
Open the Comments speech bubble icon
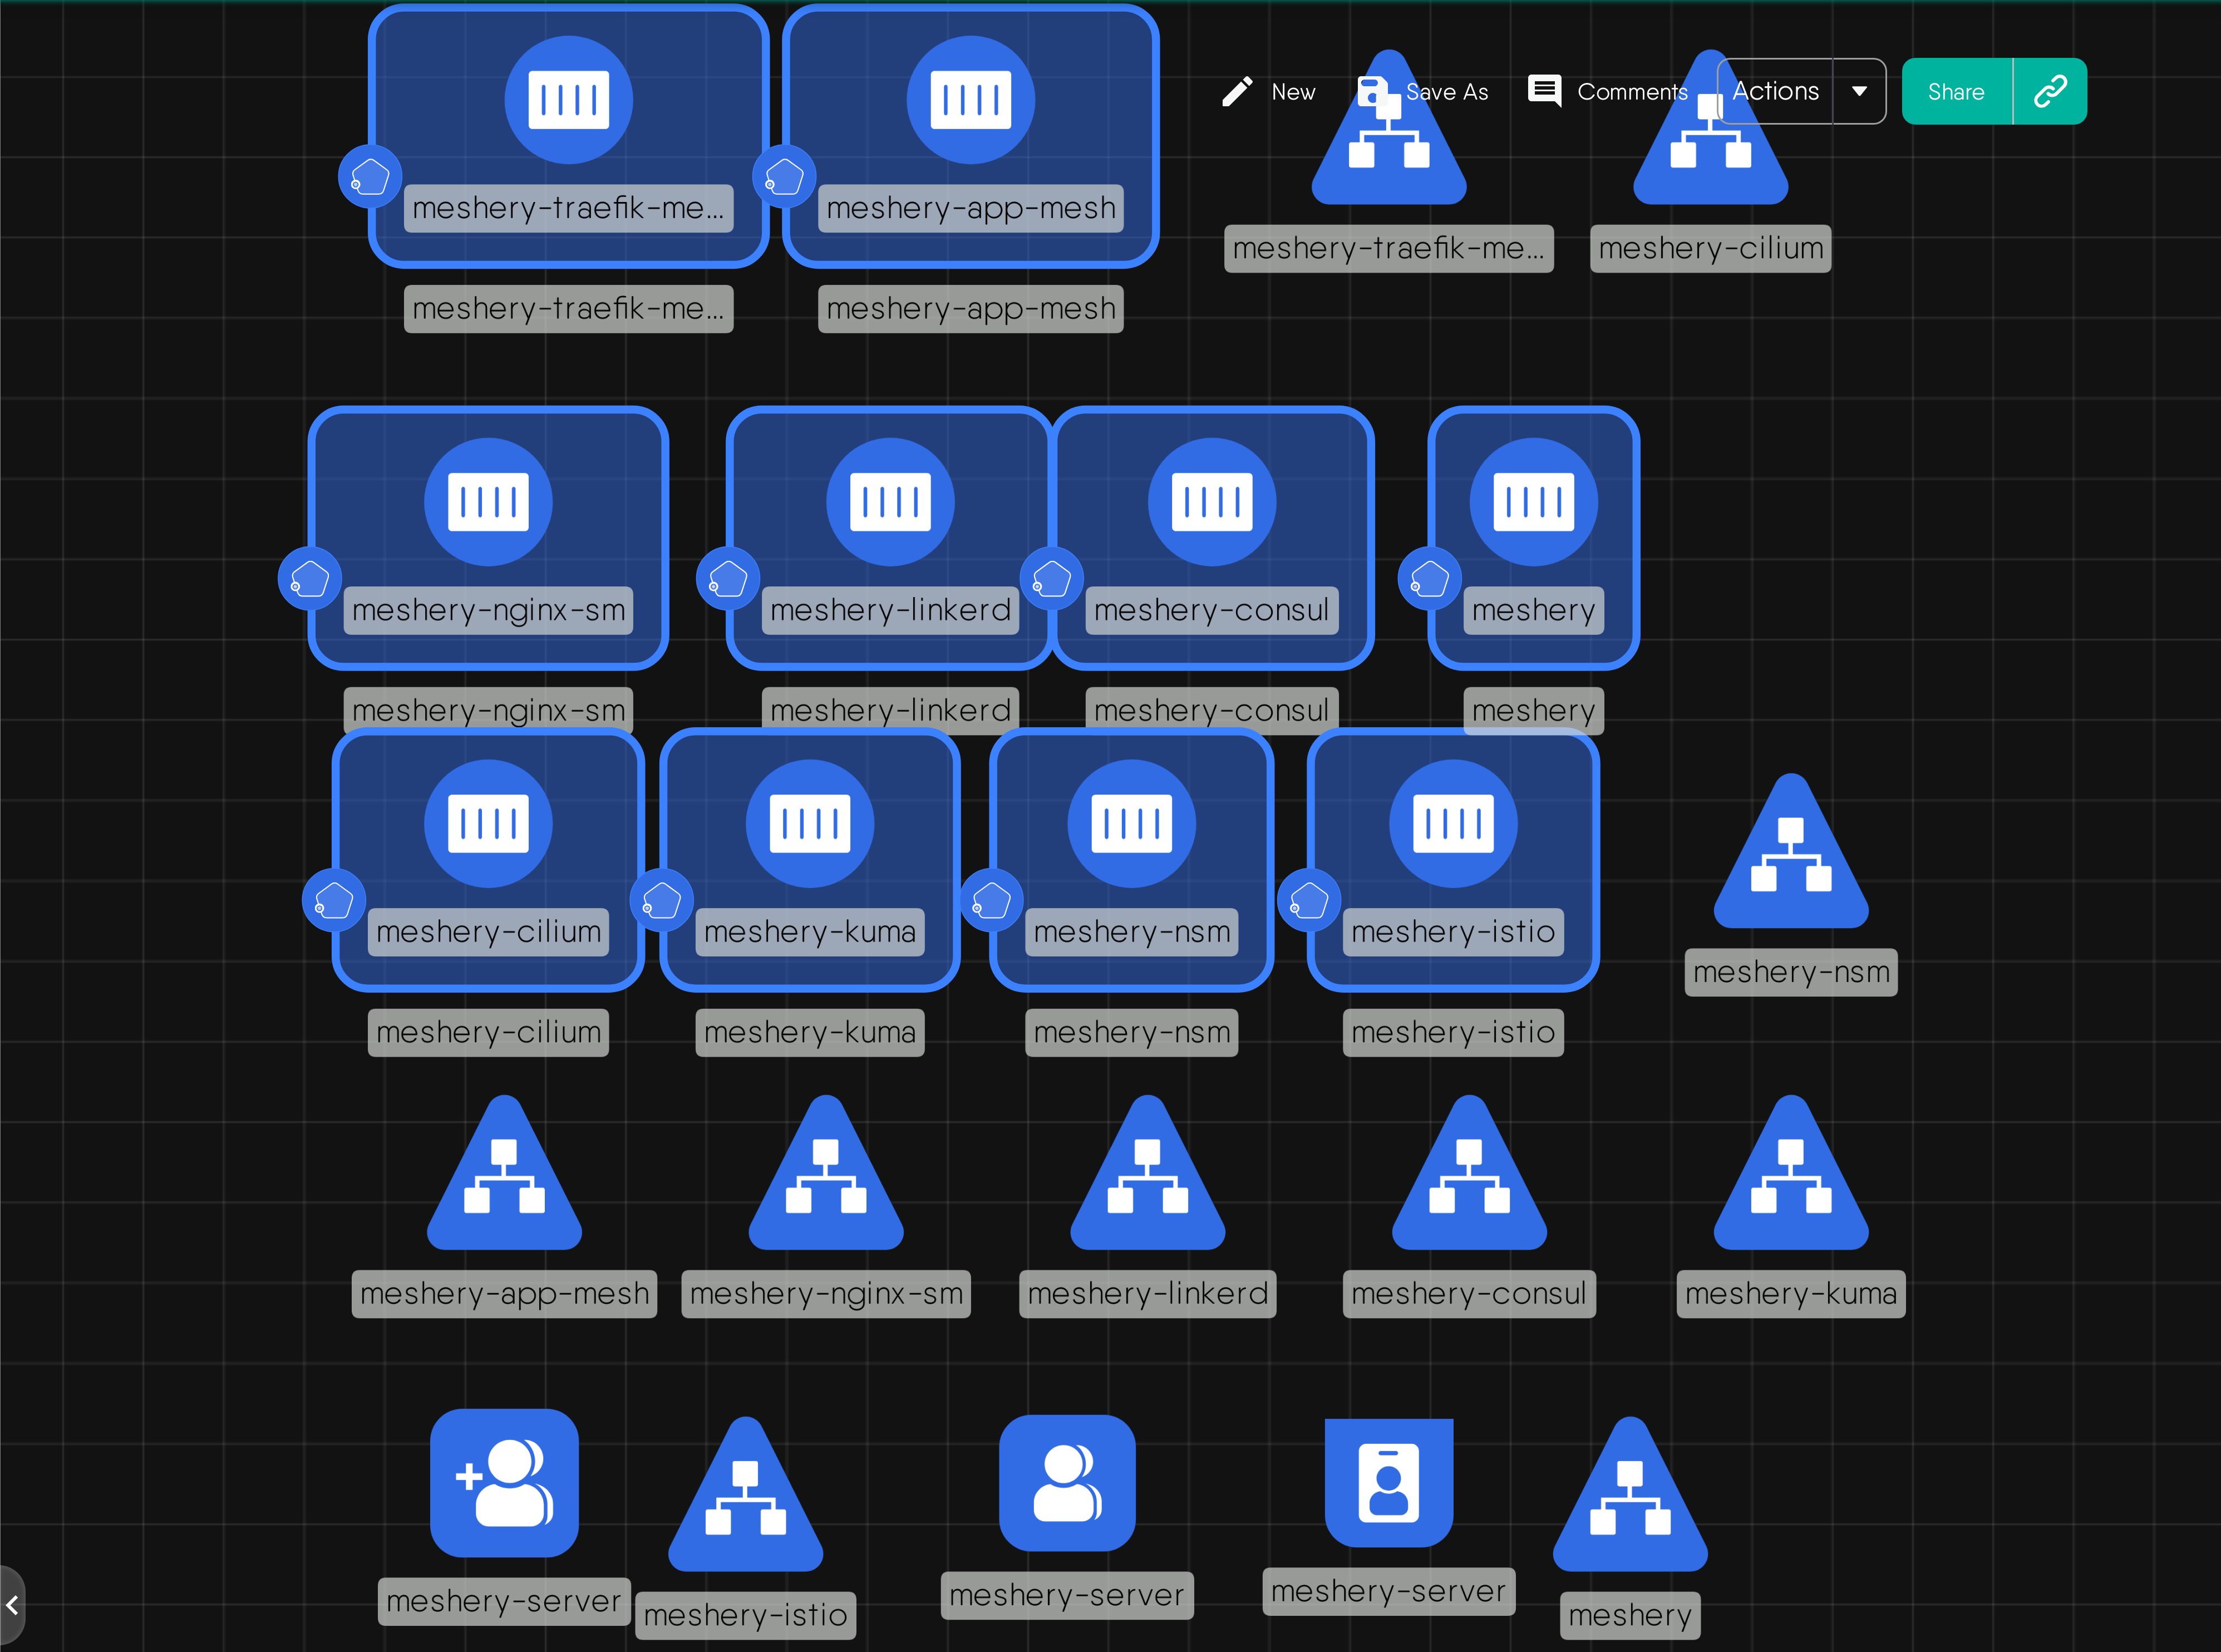click(x=1544, y=91)
